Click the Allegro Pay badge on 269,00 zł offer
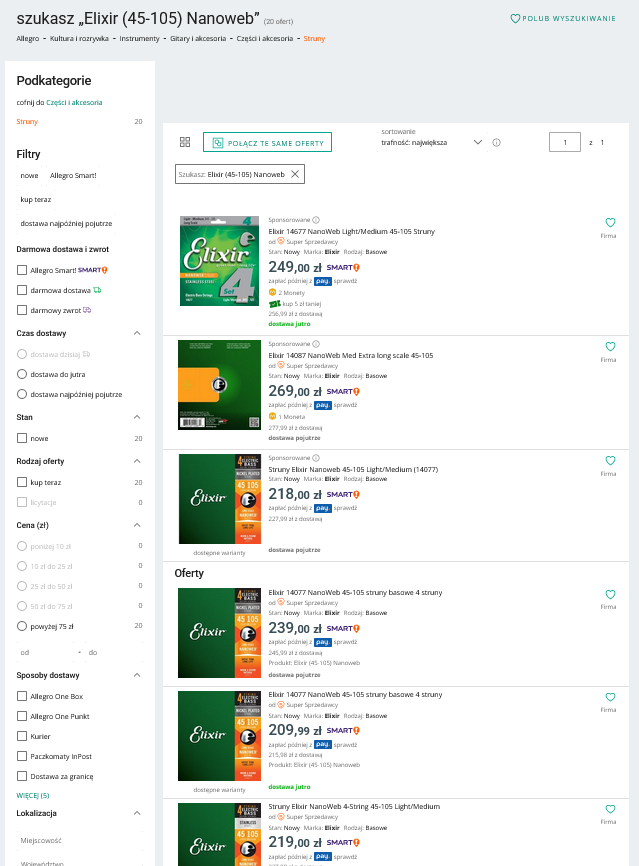Image resolution: width=639 pixels, height=866 pixels. (x=323, y=405)
